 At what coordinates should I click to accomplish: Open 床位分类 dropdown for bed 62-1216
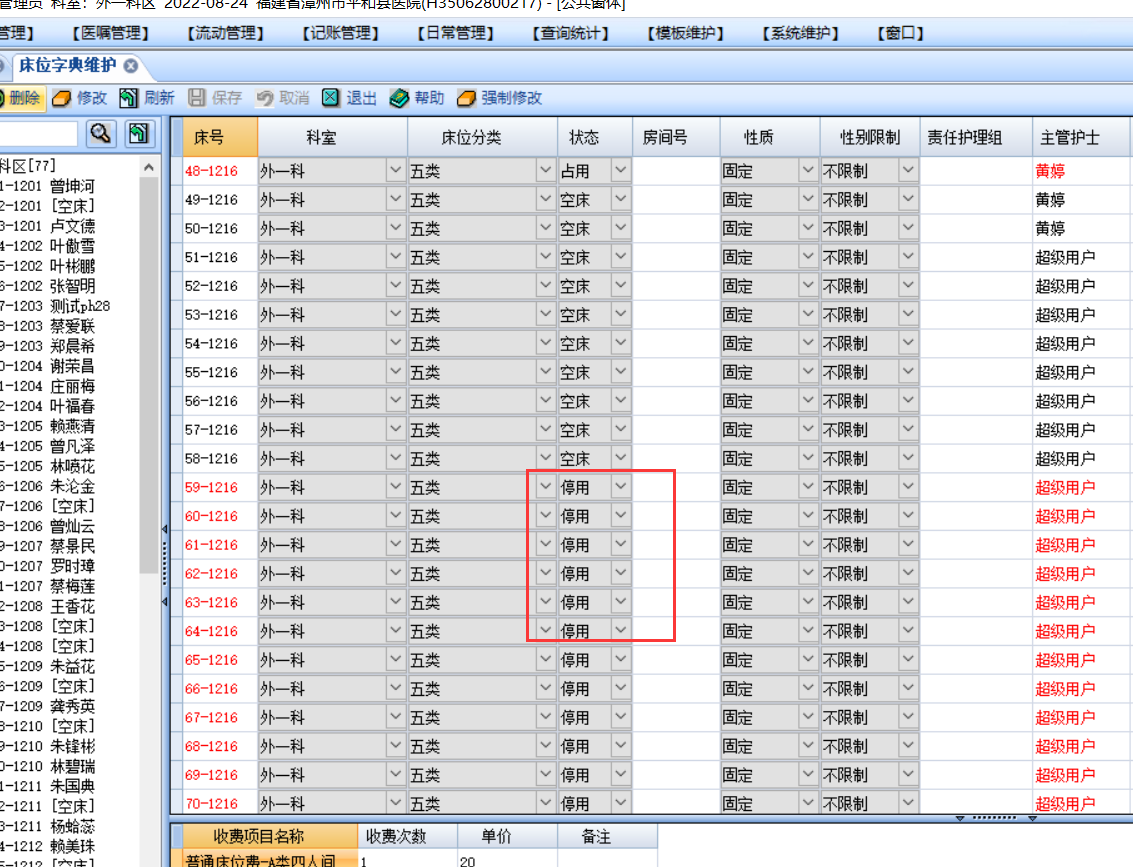tap(546, 573)
